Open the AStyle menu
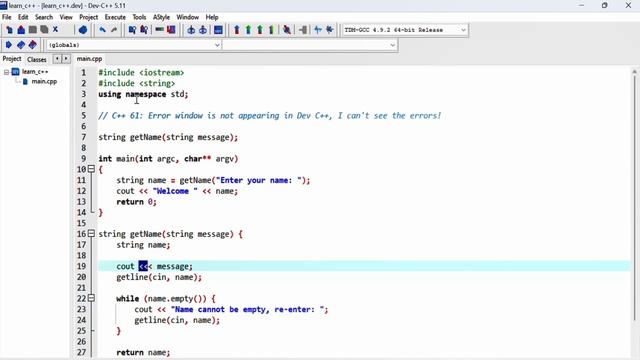Image resolution: width=640 pixels, height=360 pixels. [x=161, y=17]
